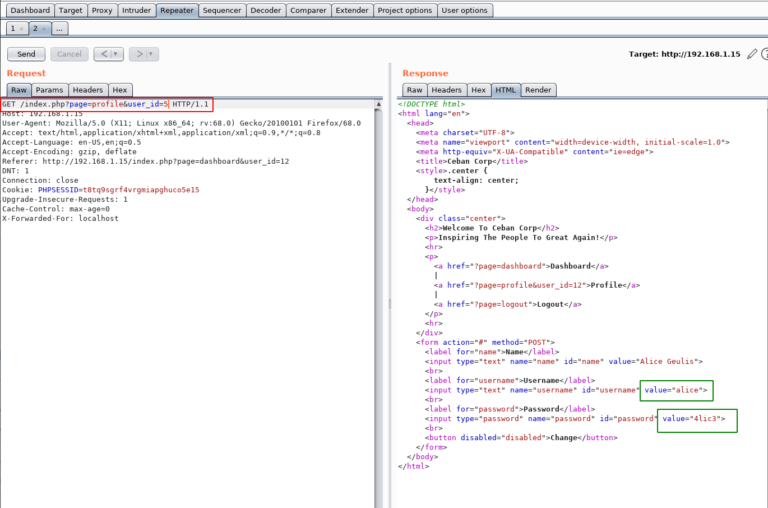The width and height of the screenshot is (768, 508).
Task: Switch to the Intruder tab
Action: point(137,10)
